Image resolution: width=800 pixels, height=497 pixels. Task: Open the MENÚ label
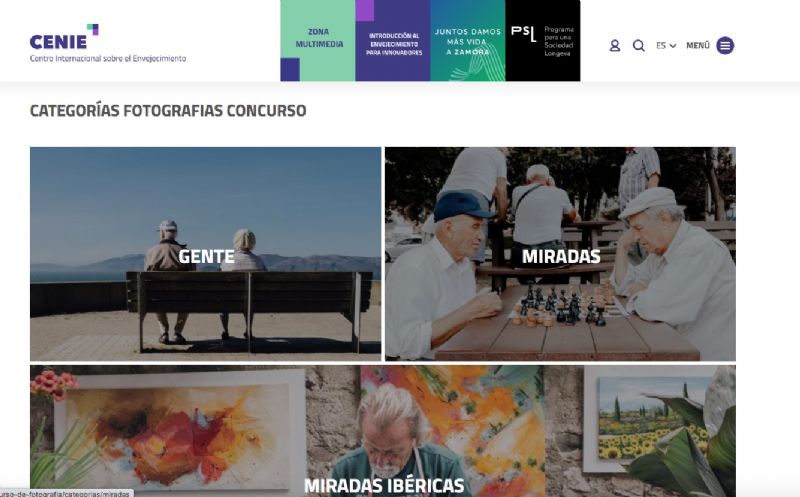[x=697, y=46]
